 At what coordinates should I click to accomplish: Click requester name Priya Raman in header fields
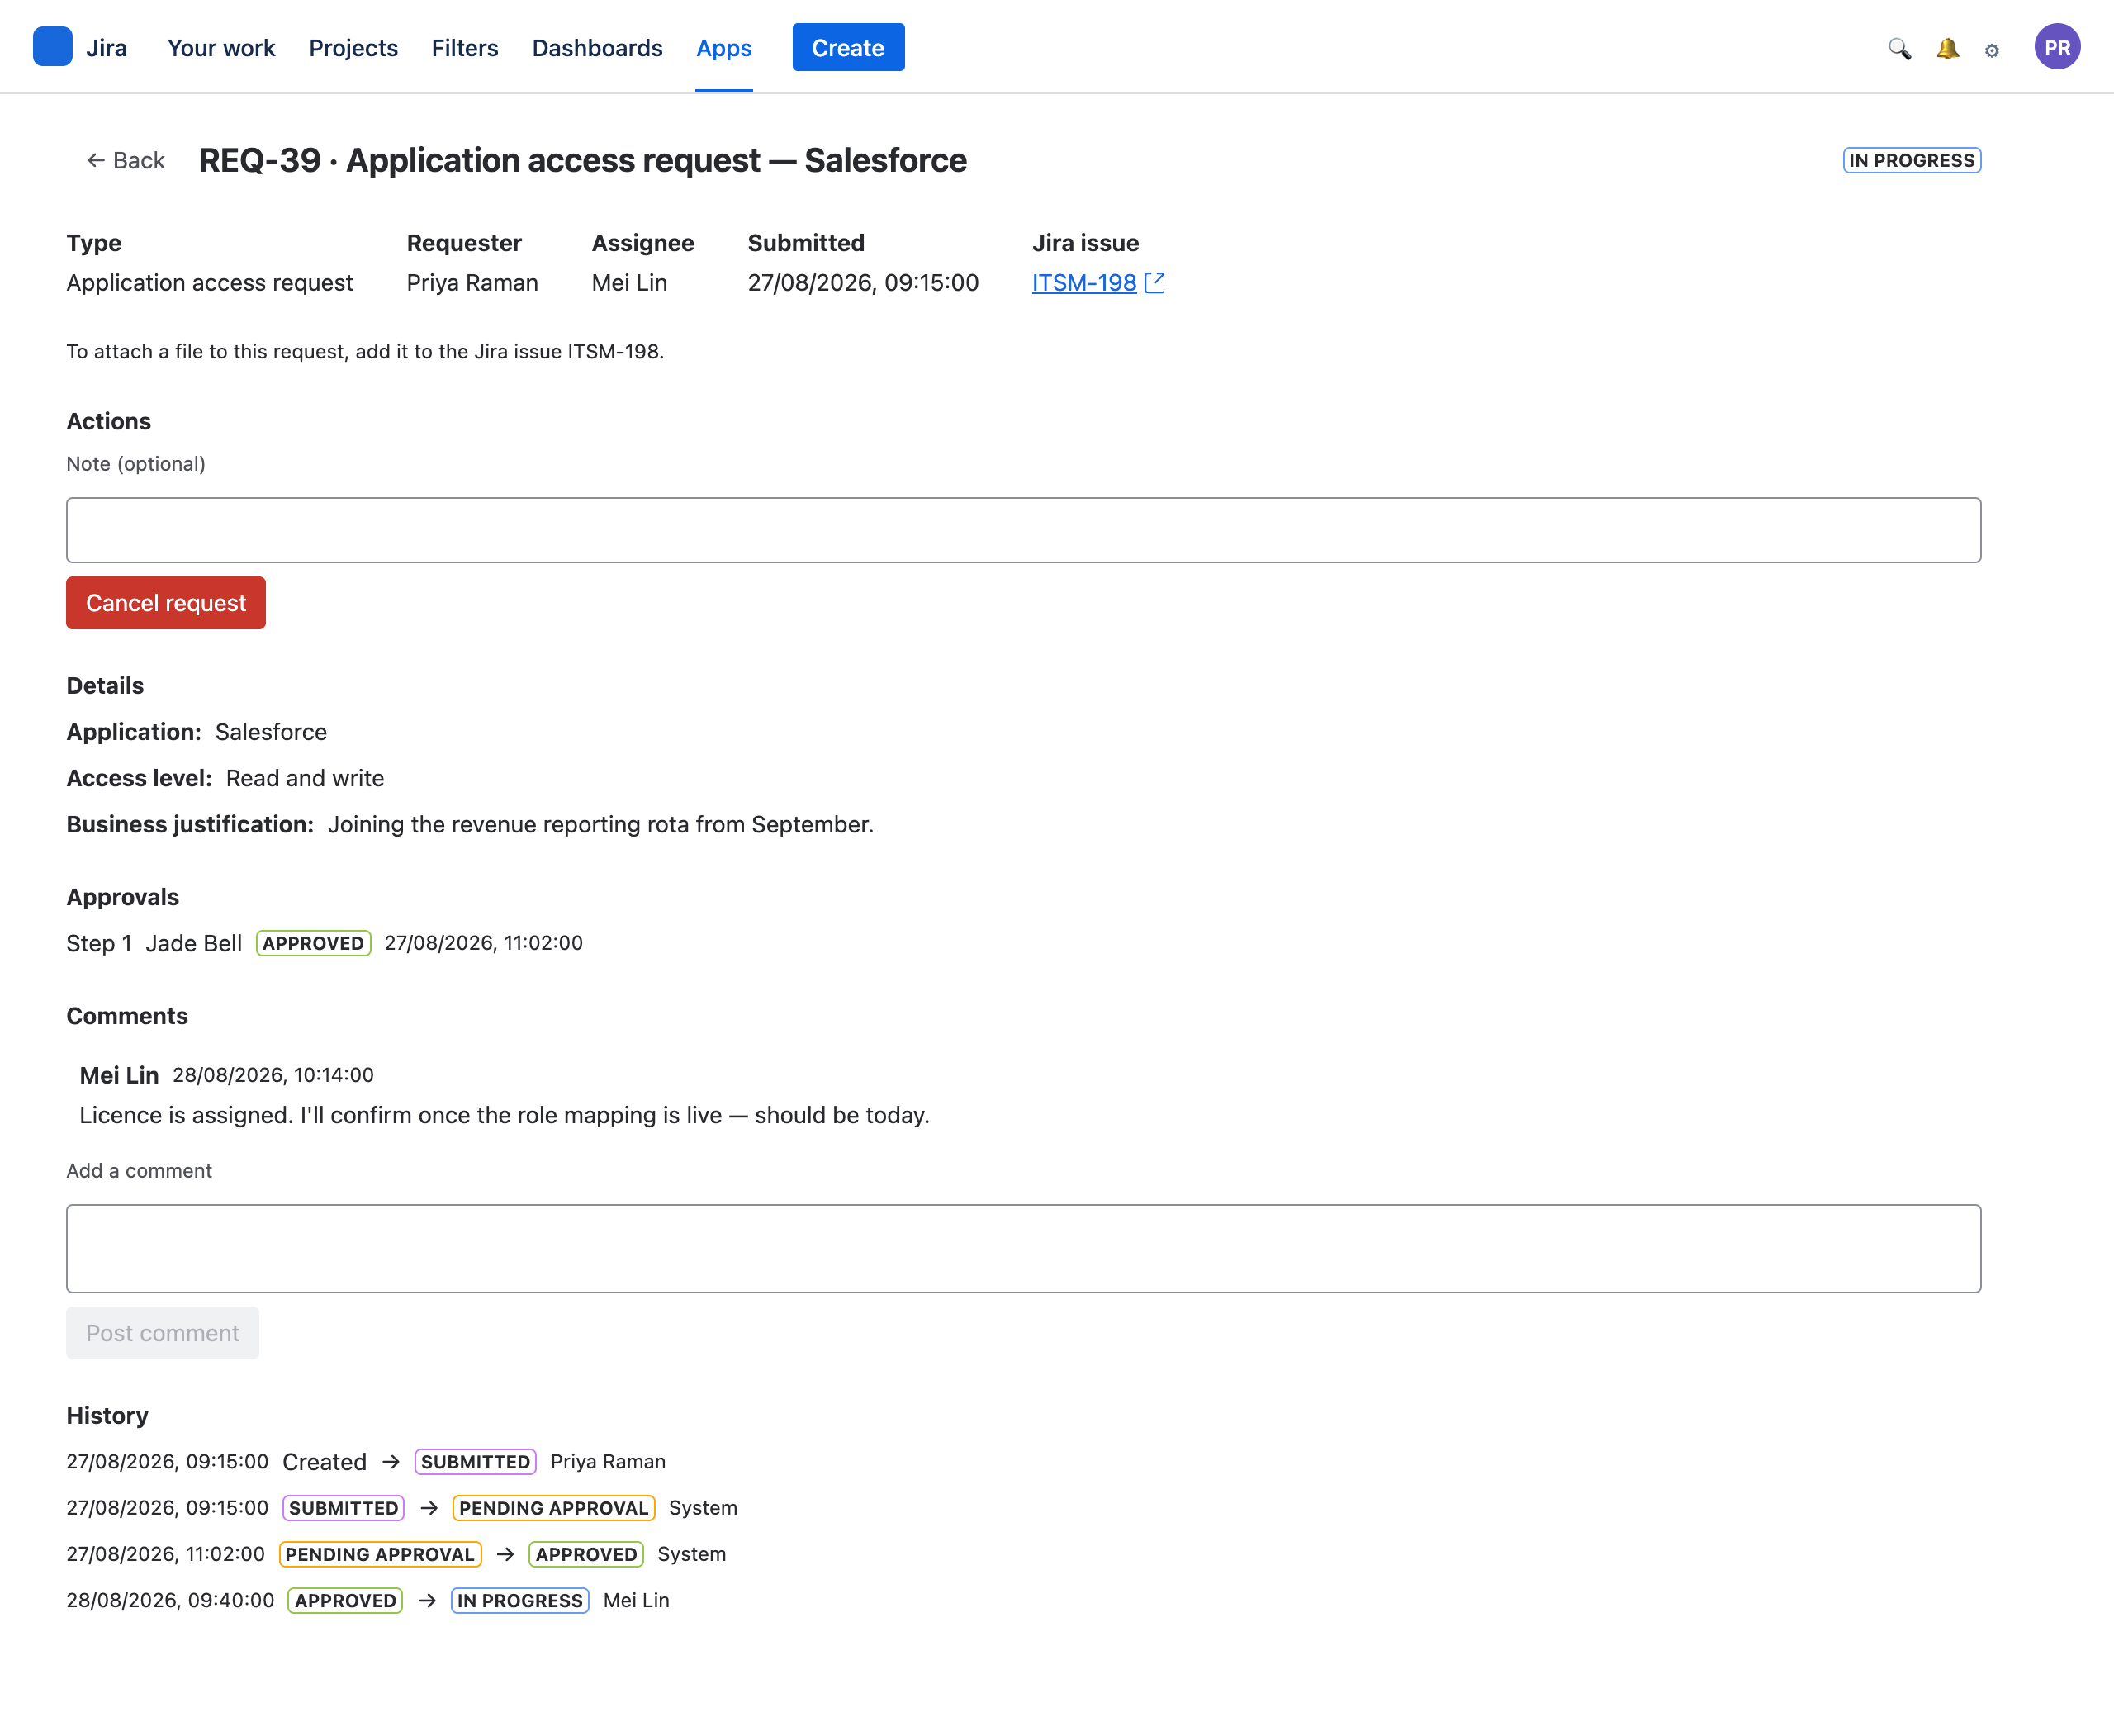[472, 283]
